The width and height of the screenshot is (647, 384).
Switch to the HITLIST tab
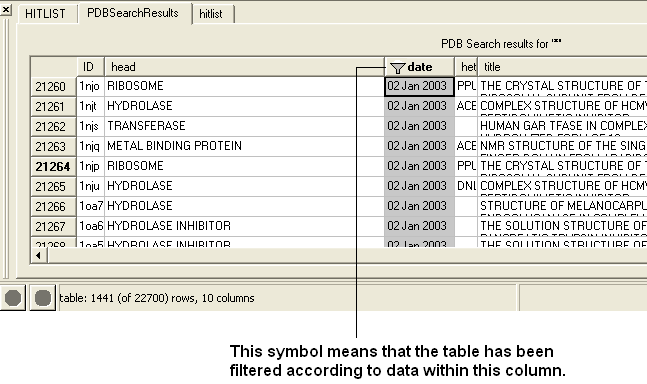45,14
